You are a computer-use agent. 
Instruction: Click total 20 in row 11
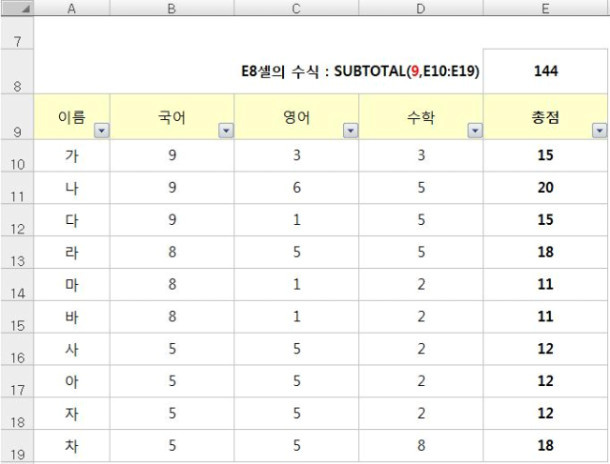pyautogui.click(x=545, y=188)
